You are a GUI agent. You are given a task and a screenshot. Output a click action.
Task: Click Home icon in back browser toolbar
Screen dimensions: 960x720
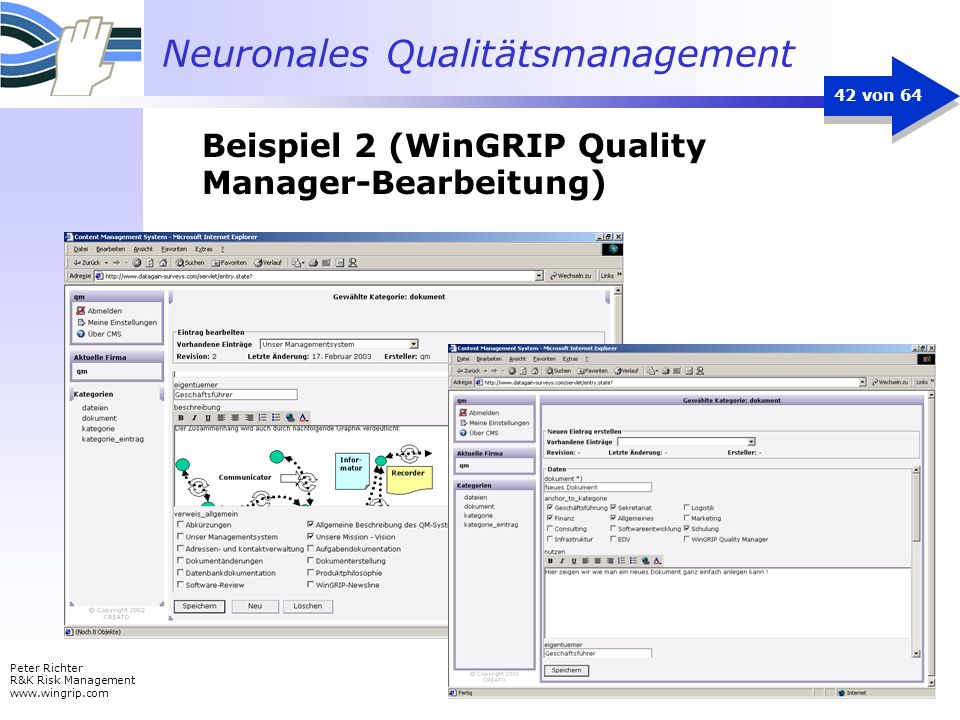click(163, 263)
